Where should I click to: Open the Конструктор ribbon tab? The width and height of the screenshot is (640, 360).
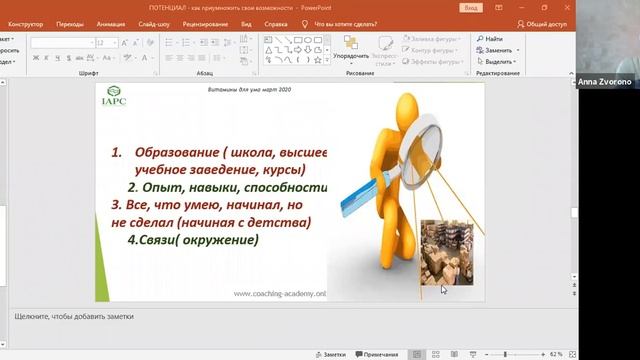[25, 24]
